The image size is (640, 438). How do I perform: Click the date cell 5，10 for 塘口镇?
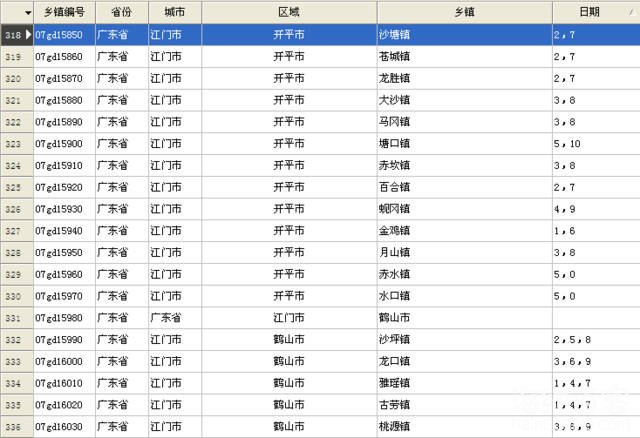(596, 144)
